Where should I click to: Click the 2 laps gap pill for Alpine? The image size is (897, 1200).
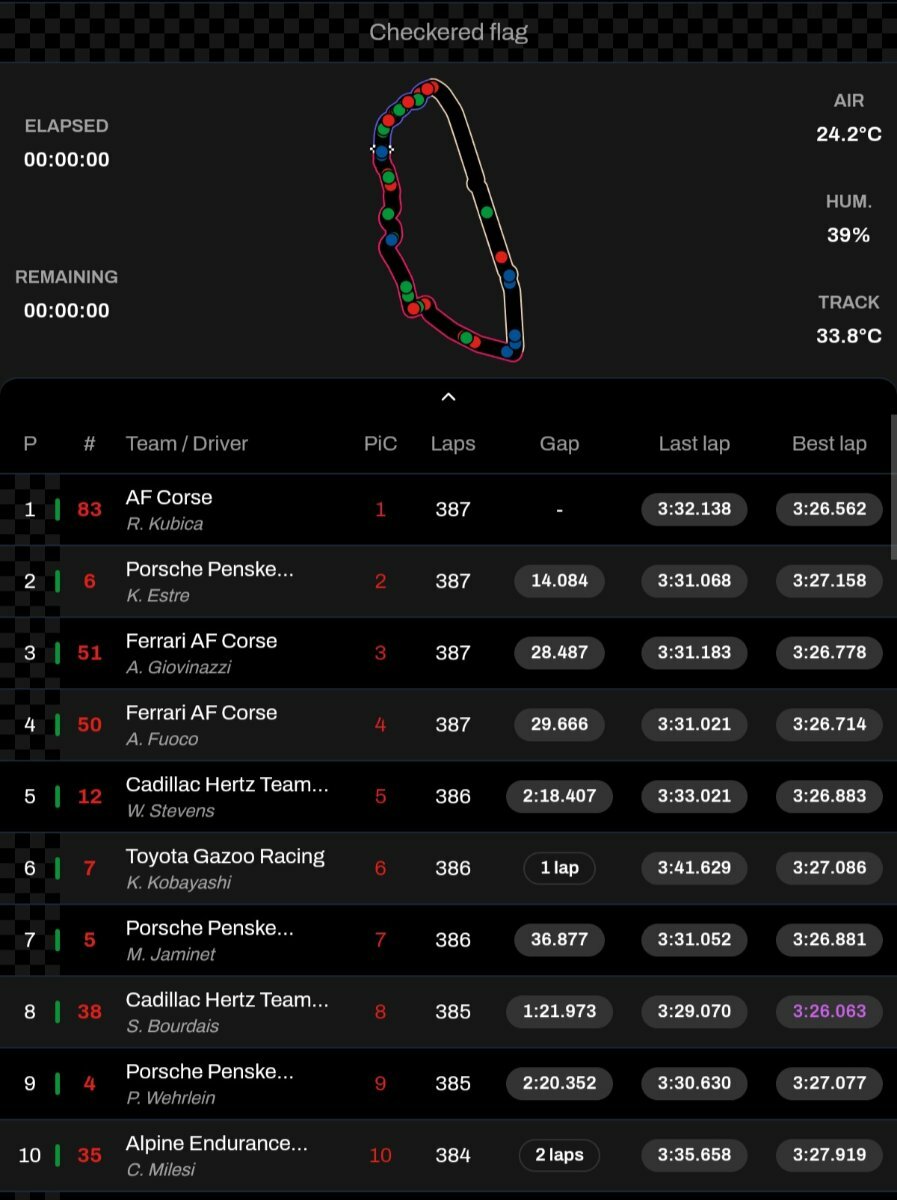(x=559, y=1155)
